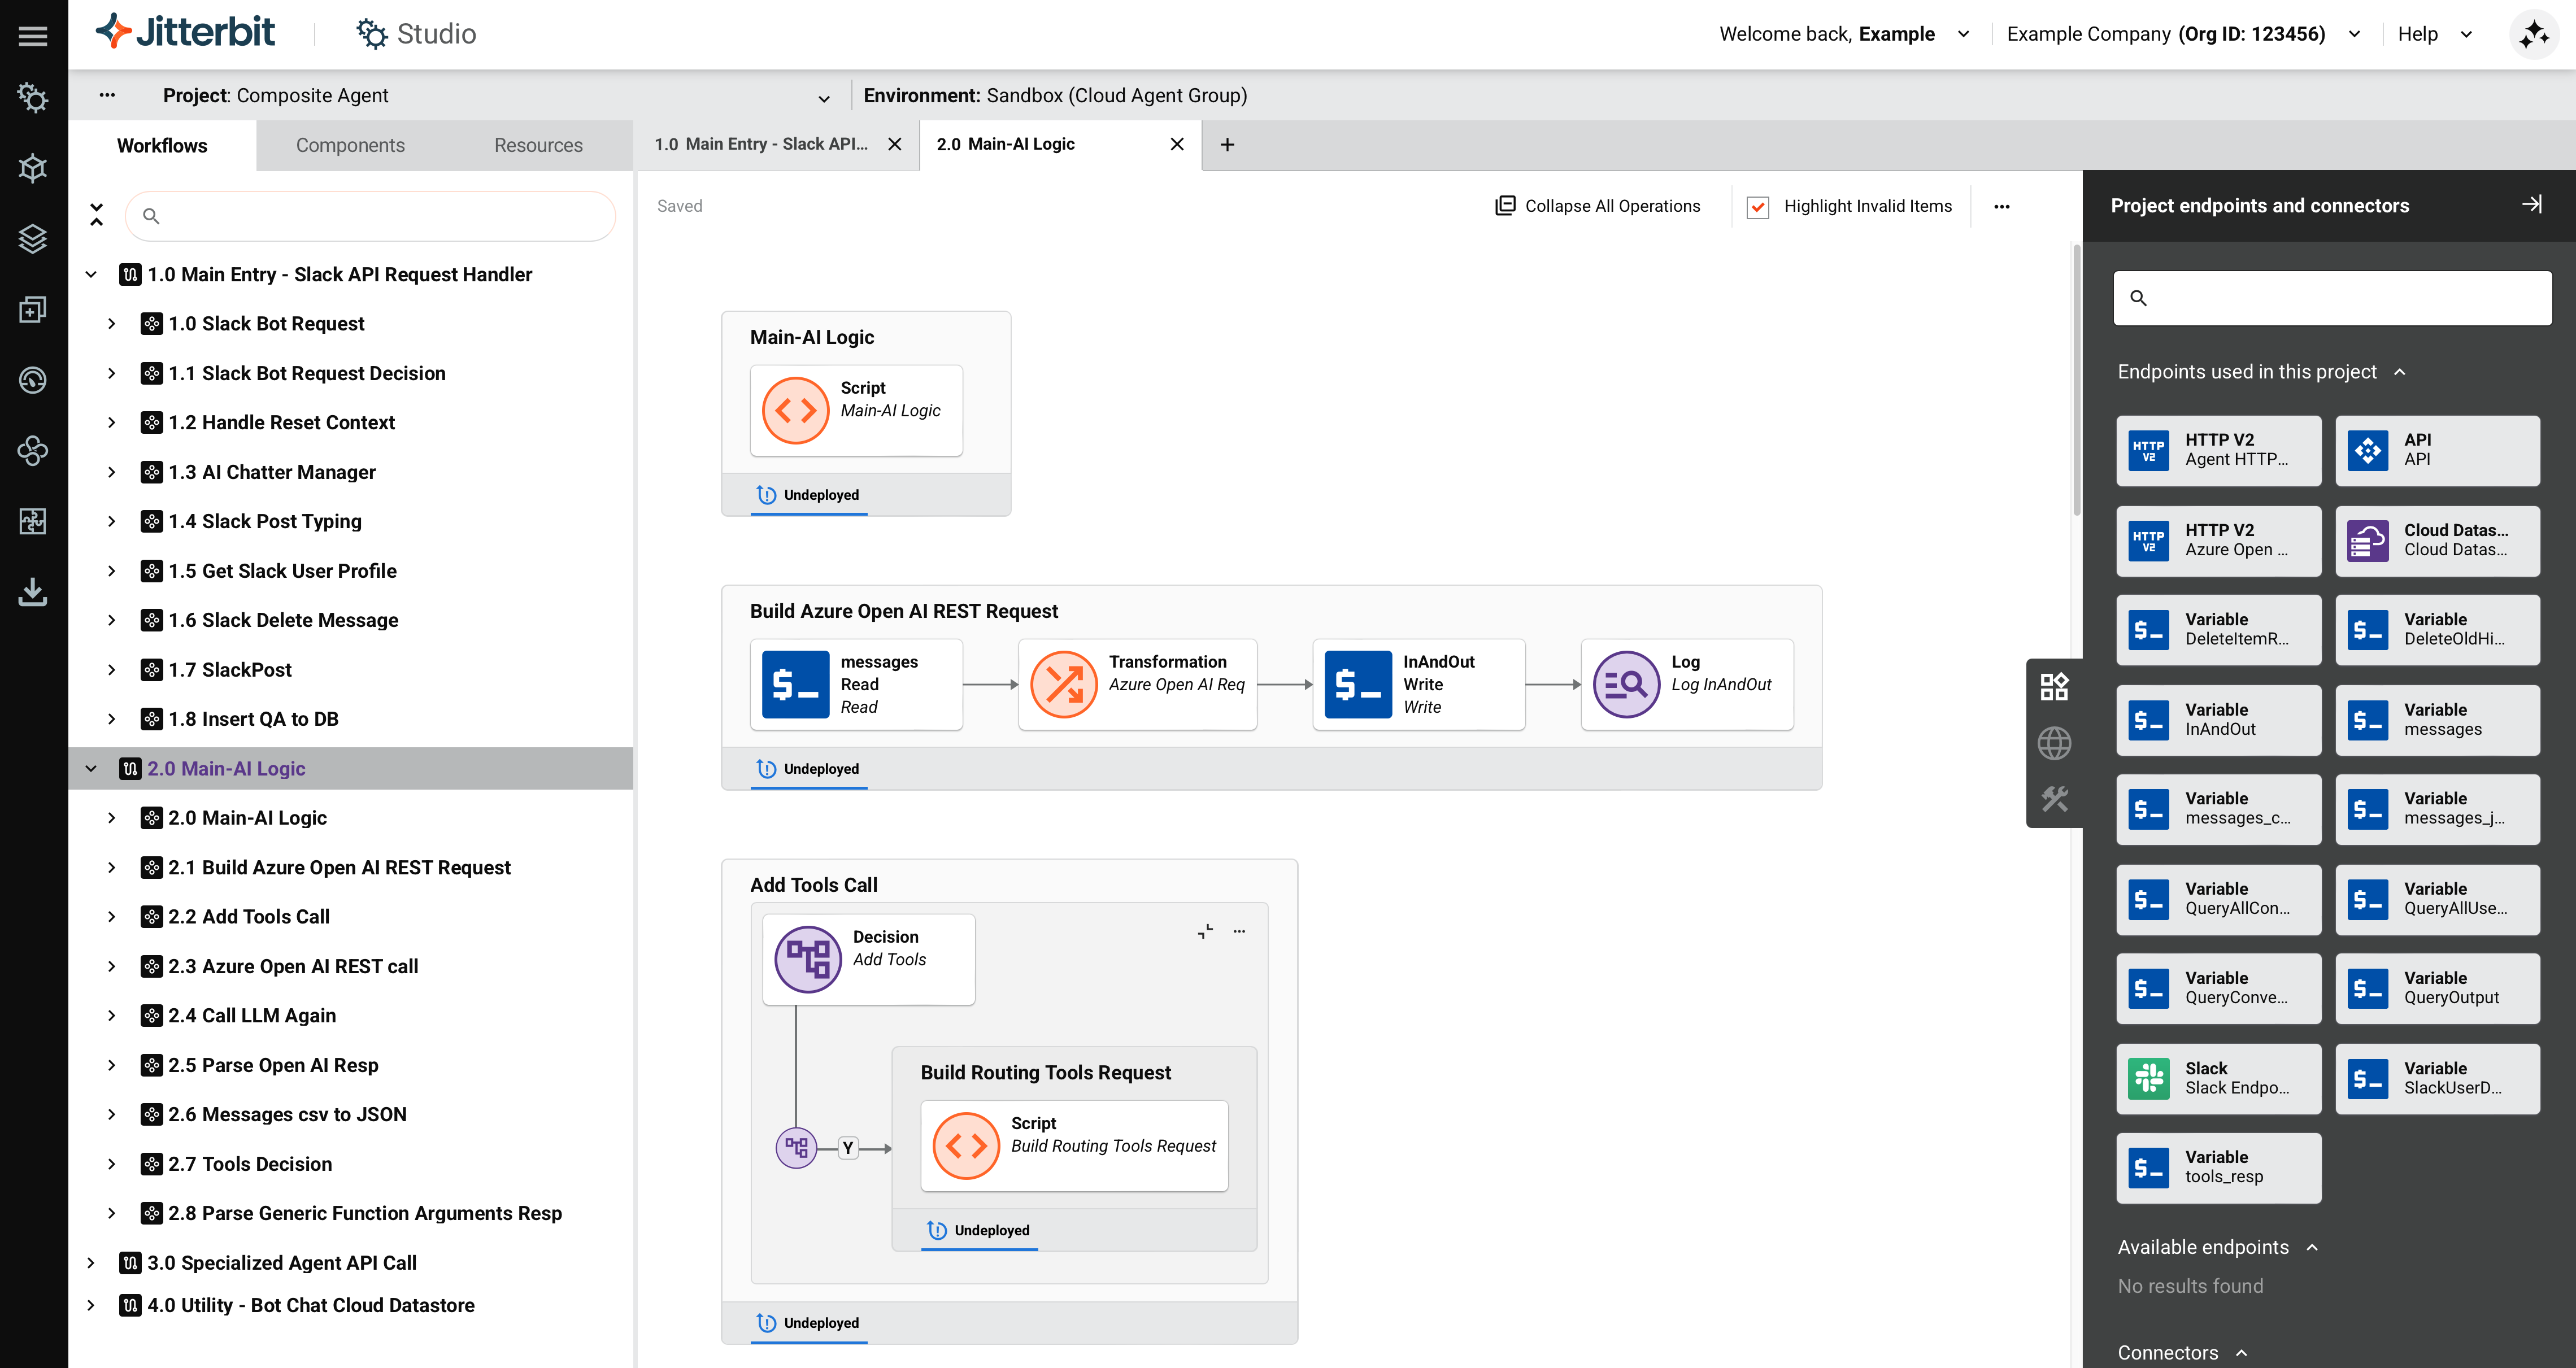Open the AI assistant sparkle icon
The width and height of the screenshot is (2576, 1368).
(2535, 35)
